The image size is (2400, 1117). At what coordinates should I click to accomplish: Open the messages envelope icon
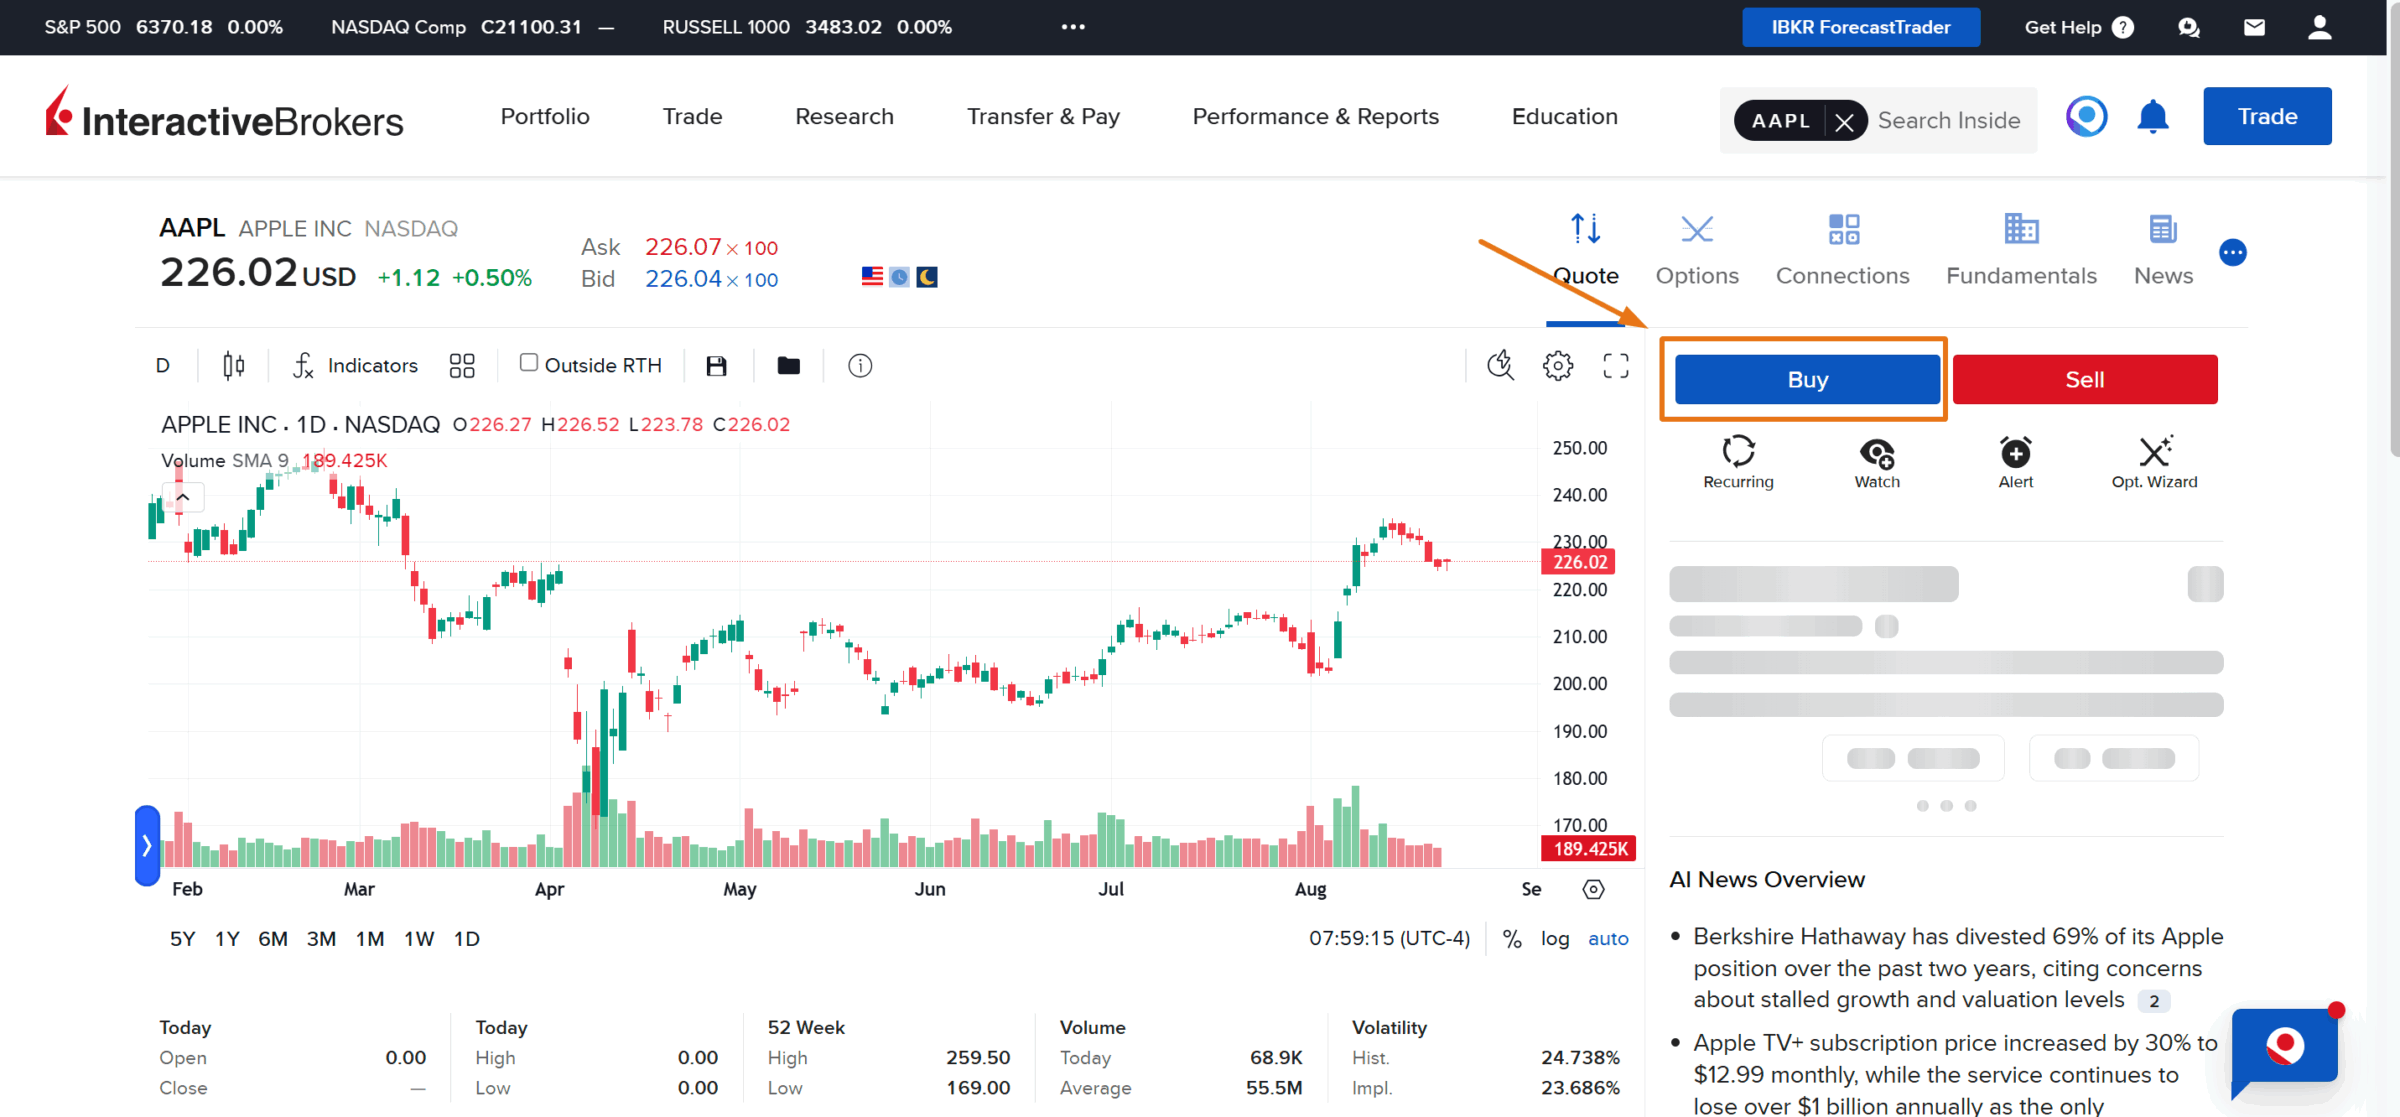(x=2254, y=27)
